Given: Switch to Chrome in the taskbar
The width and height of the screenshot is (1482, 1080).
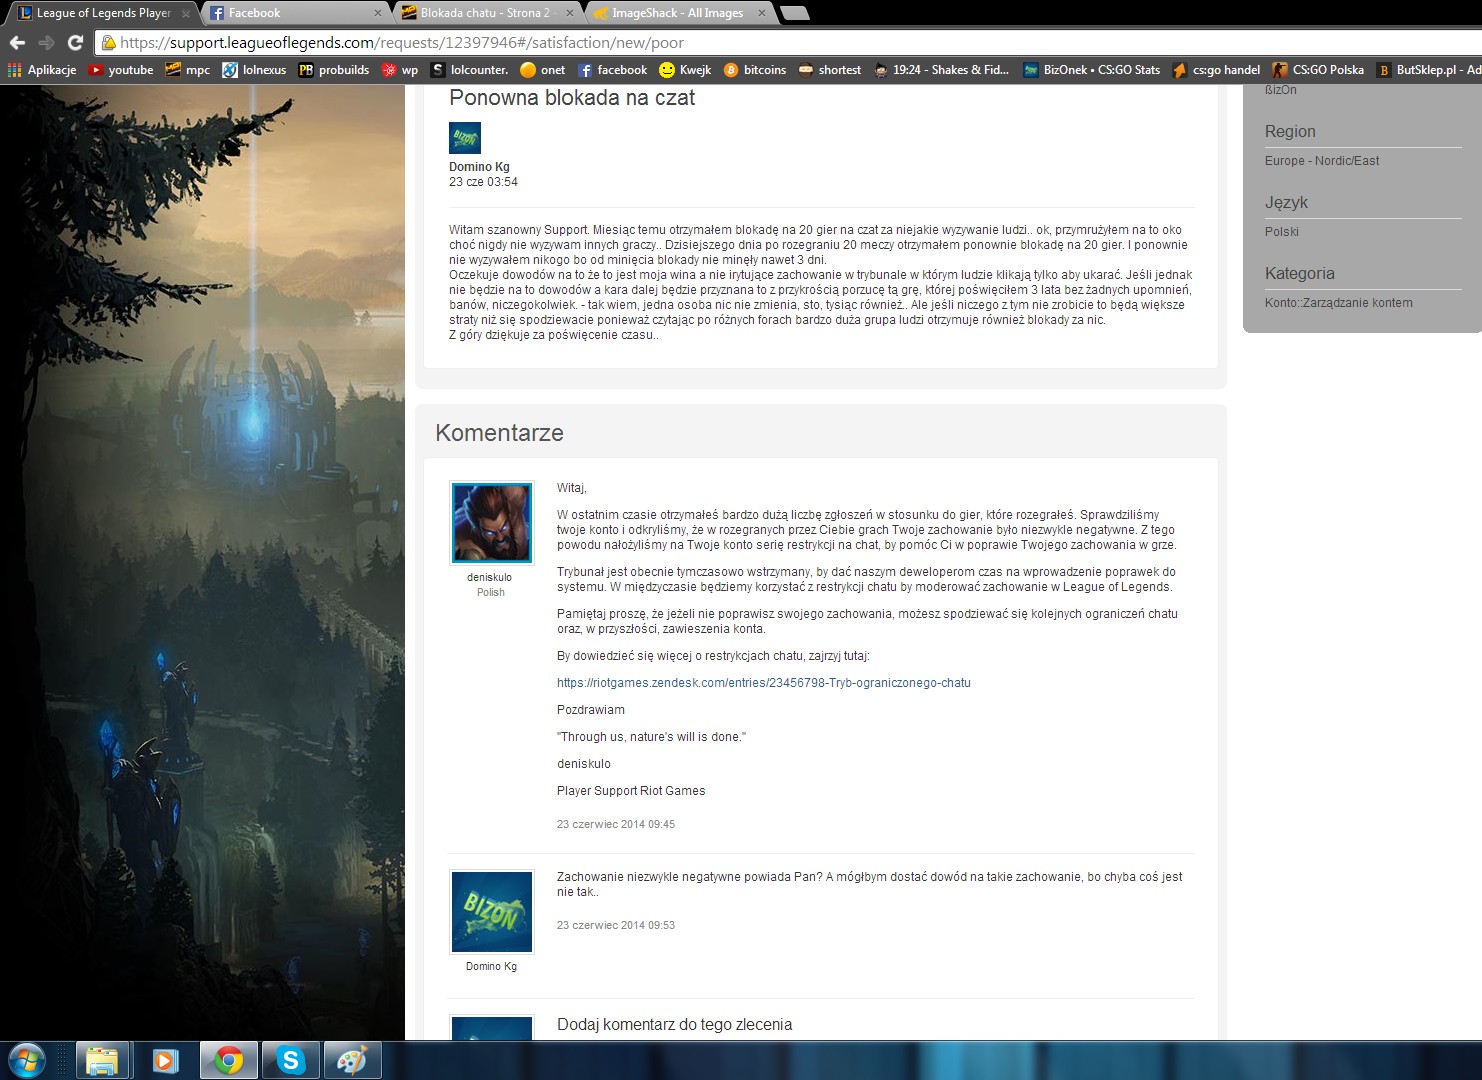Looking at the screenshot, I should 229,1060.
